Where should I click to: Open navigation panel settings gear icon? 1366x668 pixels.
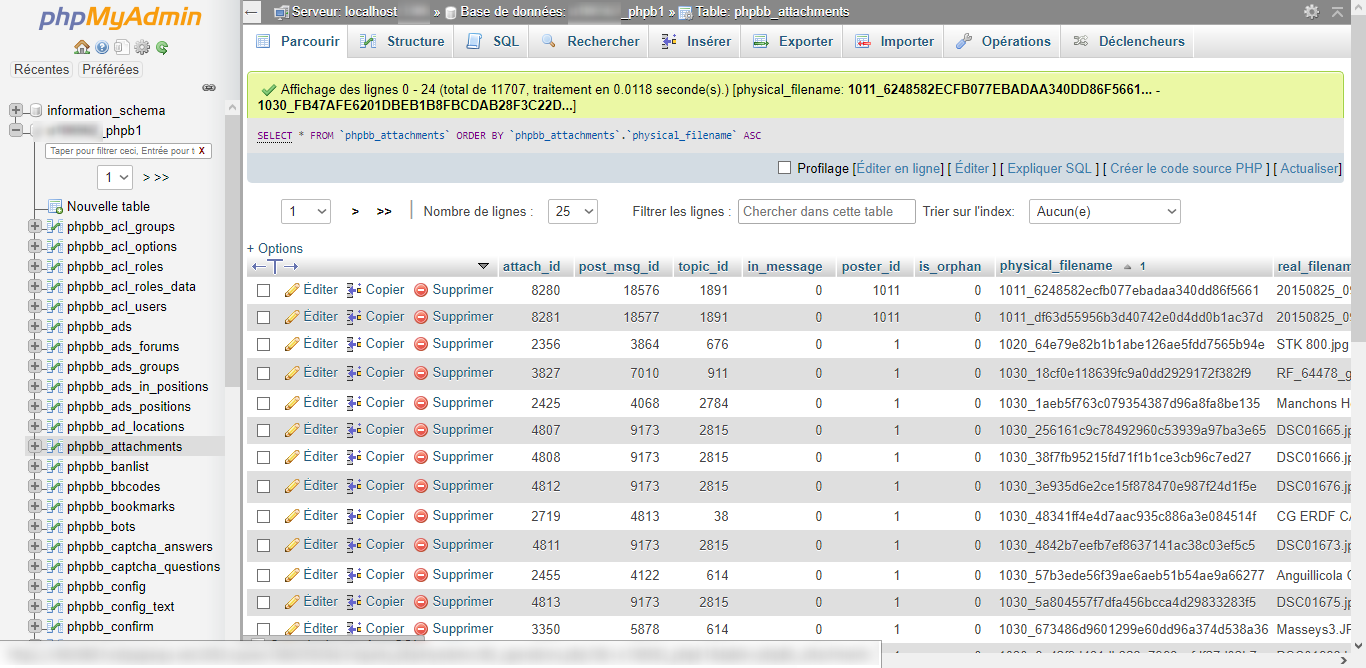click(x=142, y=47)
